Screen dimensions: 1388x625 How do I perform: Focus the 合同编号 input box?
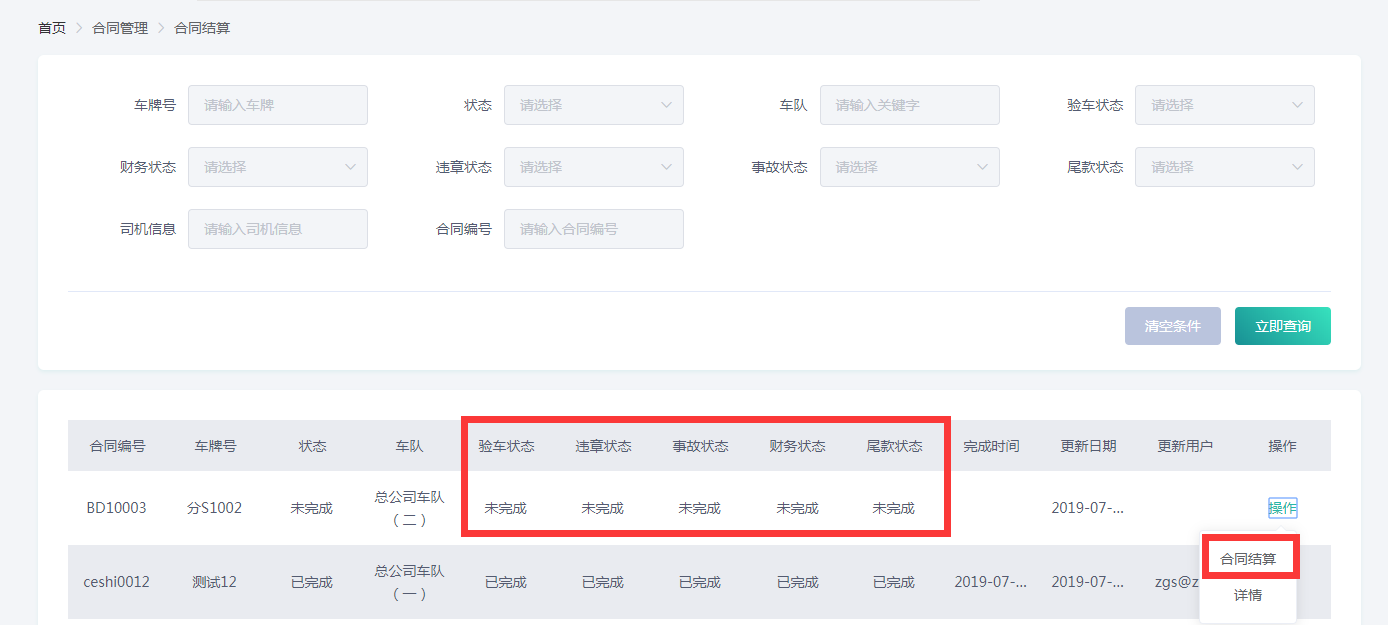[593, 229]
